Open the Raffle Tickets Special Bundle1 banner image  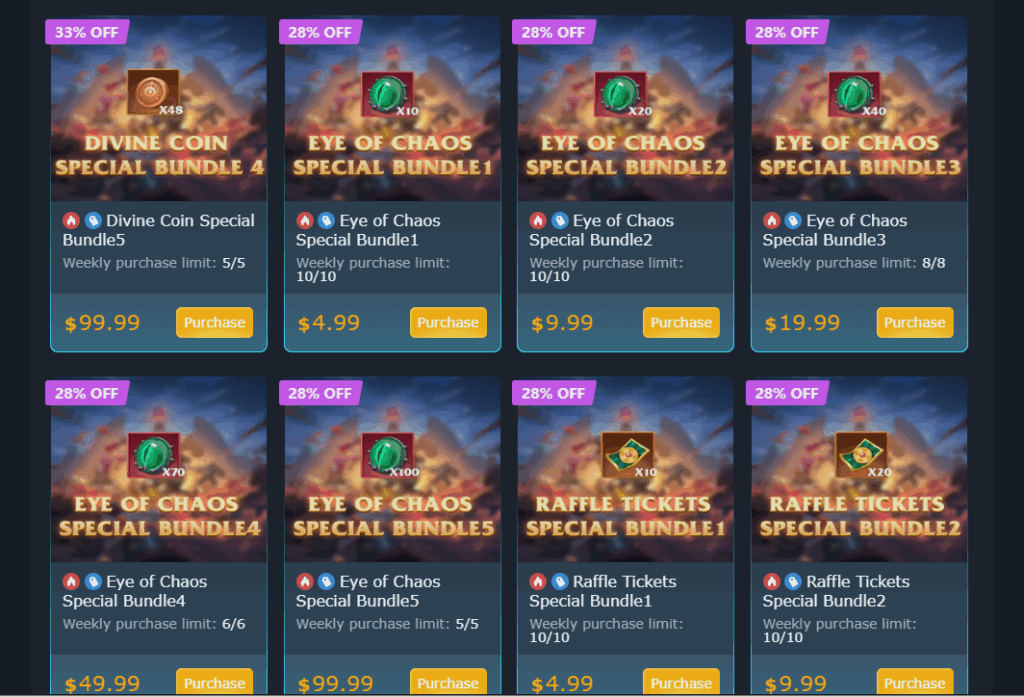pos(626,470)
